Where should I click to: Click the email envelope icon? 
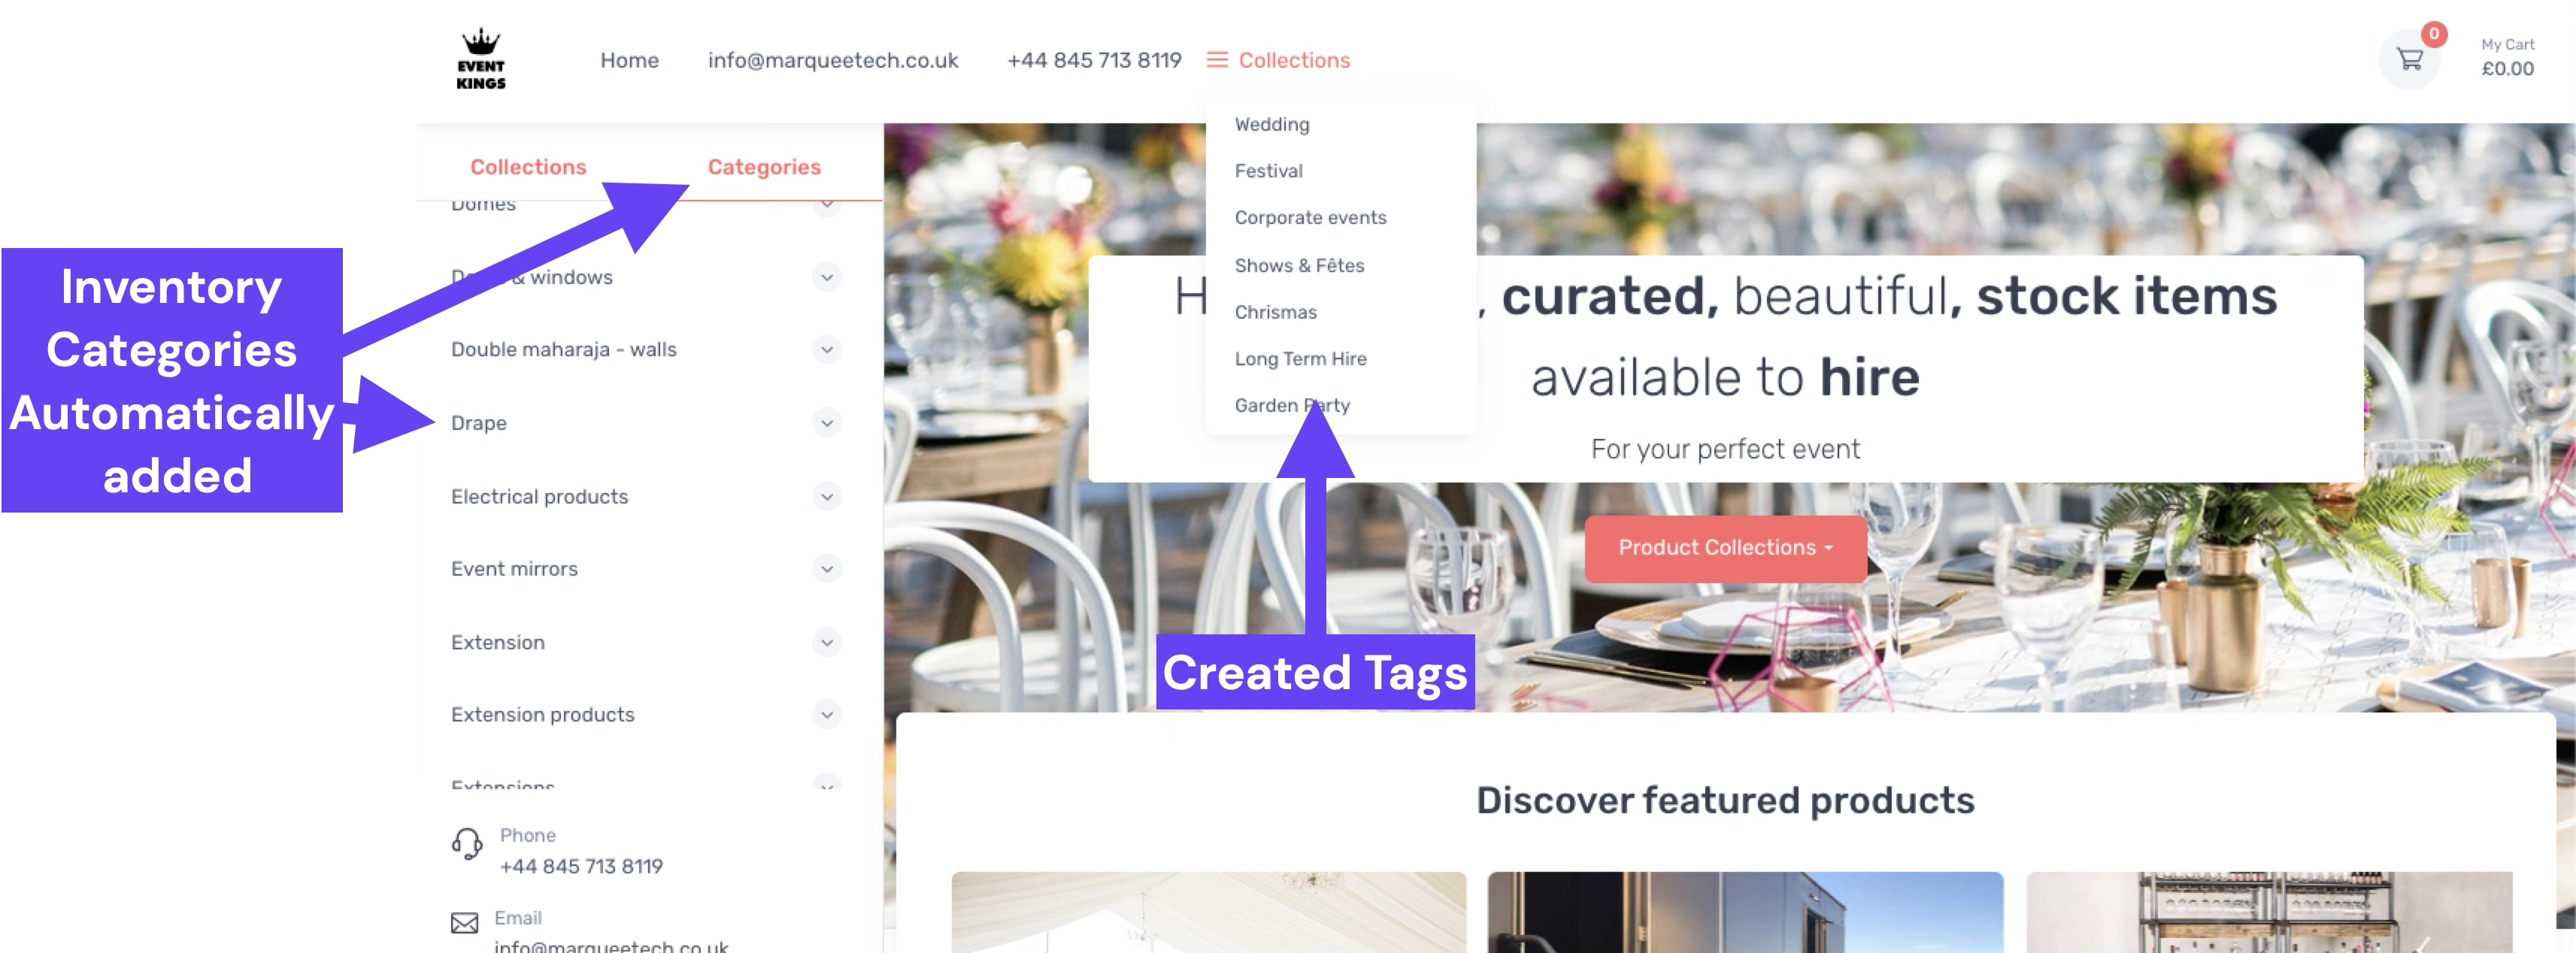464,923
